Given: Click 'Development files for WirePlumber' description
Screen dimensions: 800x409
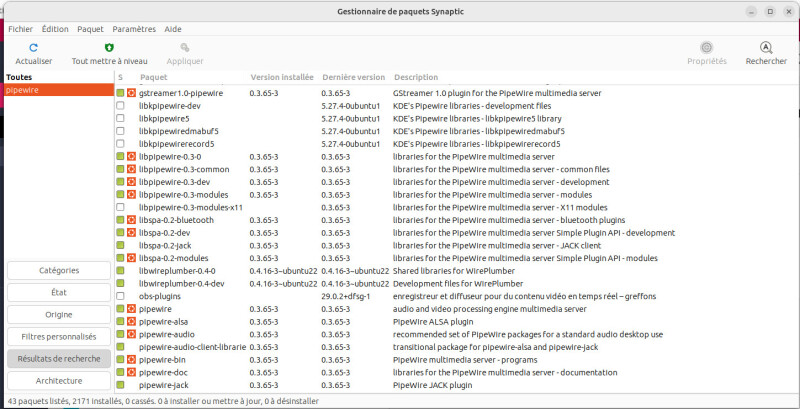Looking at the screenshot, I should tap(458, 284).
